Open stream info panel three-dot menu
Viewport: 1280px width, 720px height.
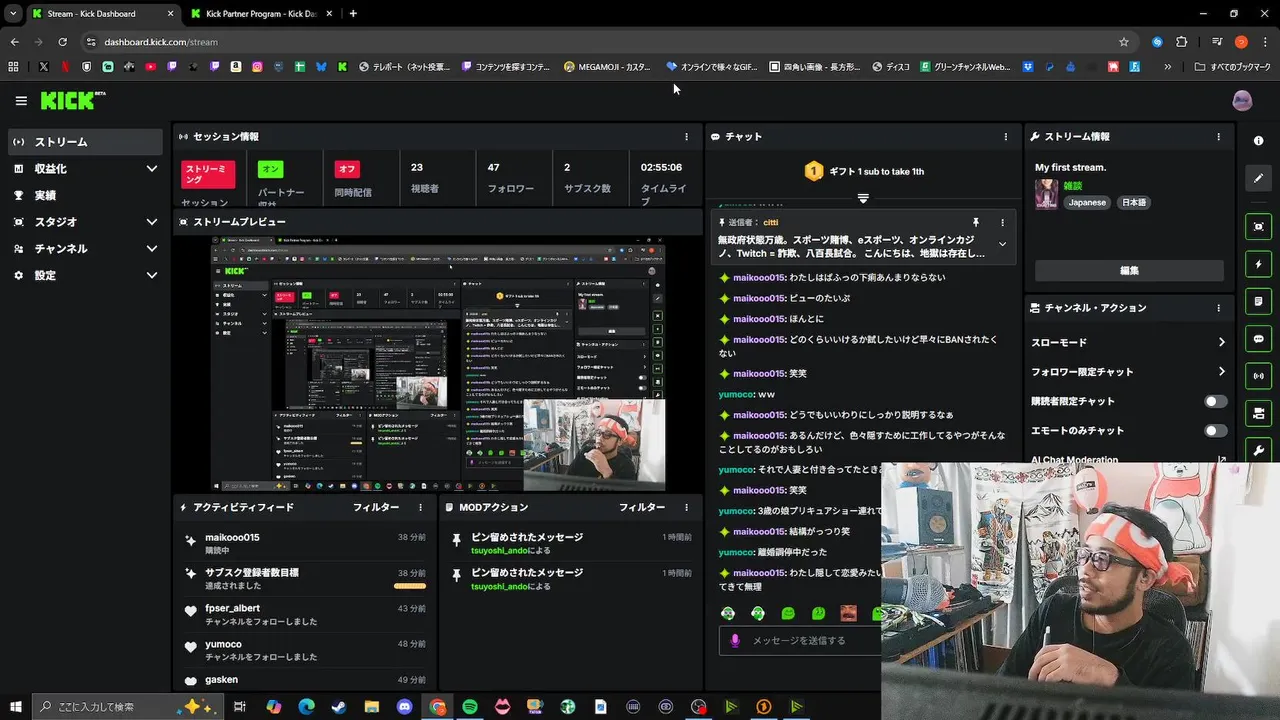(x=1218, y=137)
